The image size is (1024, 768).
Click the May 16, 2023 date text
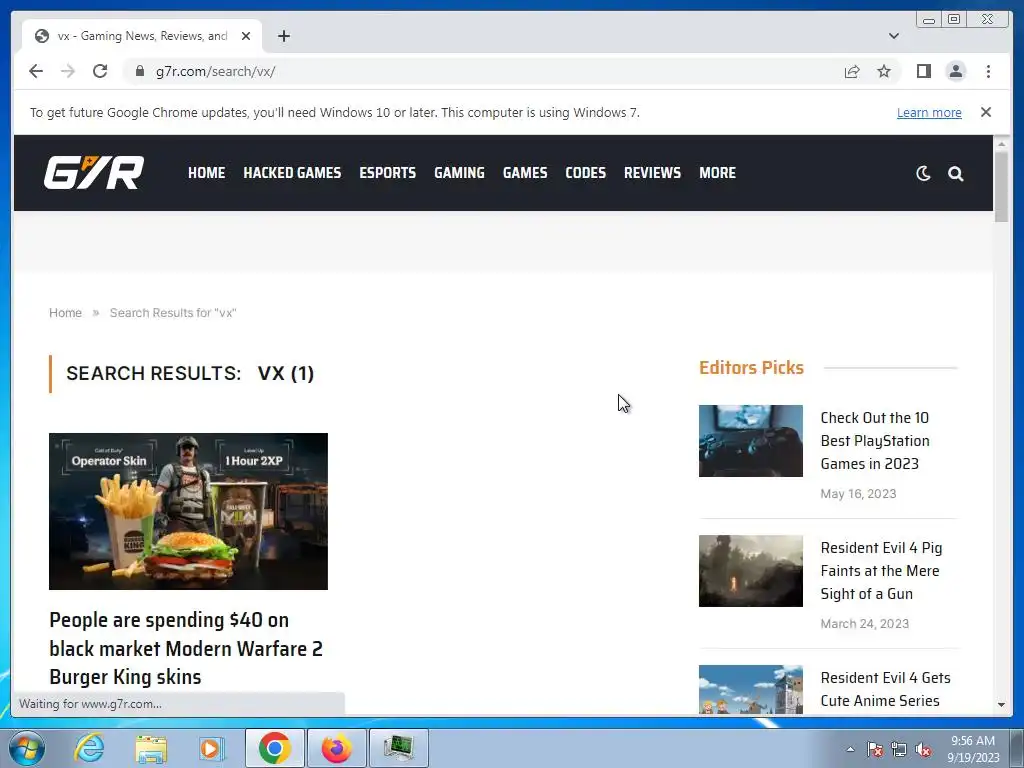click(x=858, y=494)
